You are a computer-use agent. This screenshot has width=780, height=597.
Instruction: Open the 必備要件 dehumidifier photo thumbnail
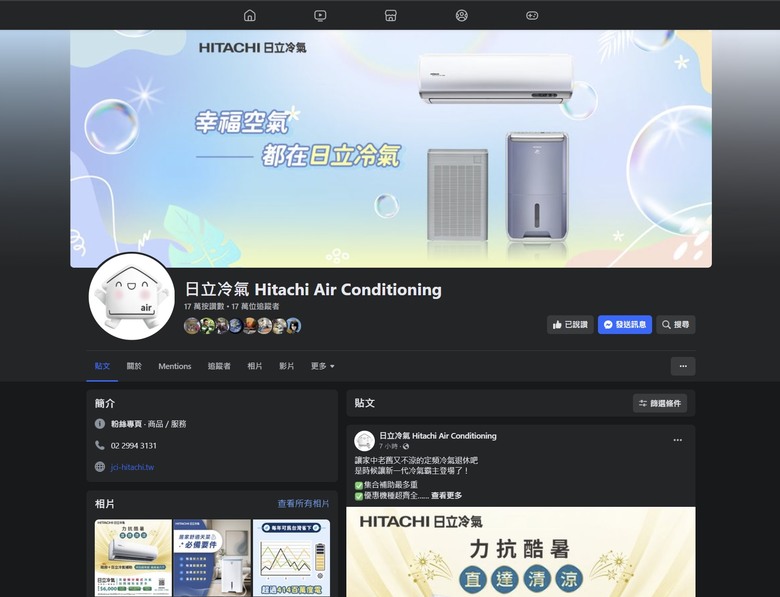click(212, 558)
